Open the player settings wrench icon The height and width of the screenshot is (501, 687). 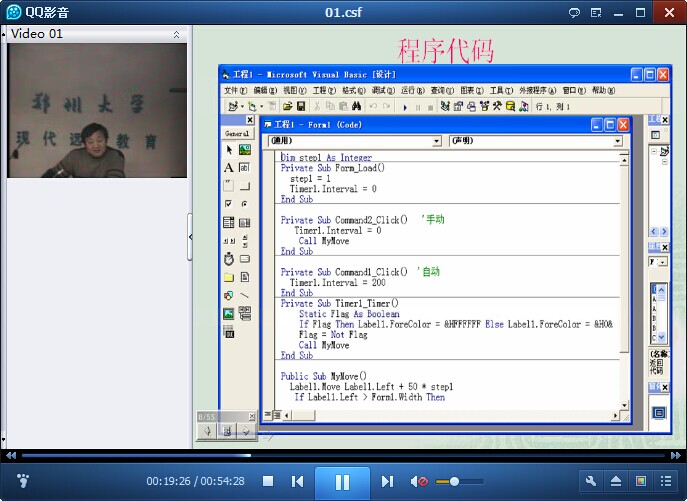click(x=591, y=481)
